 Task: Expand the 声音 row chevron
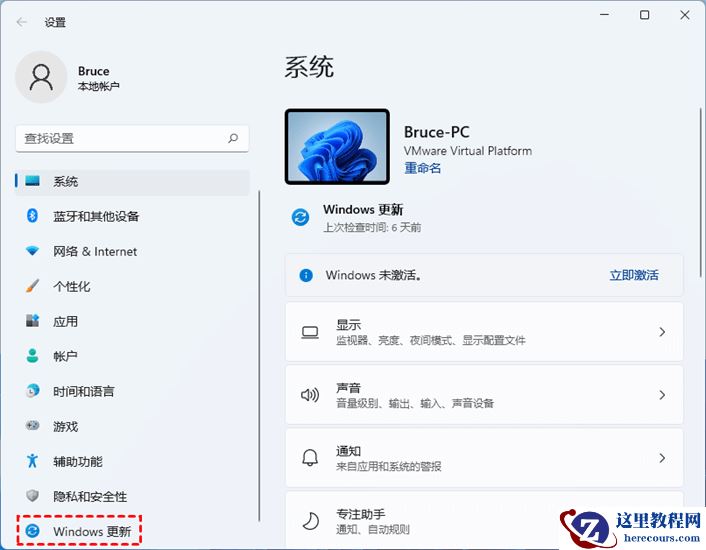662,395
